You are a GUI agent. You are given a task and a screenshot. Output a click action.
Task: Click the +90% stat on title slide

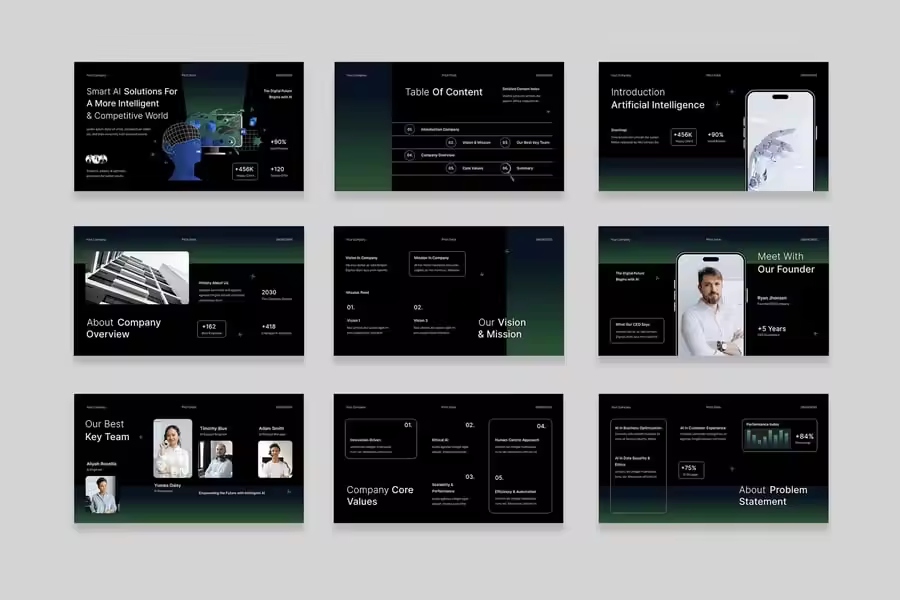(278, 144)
